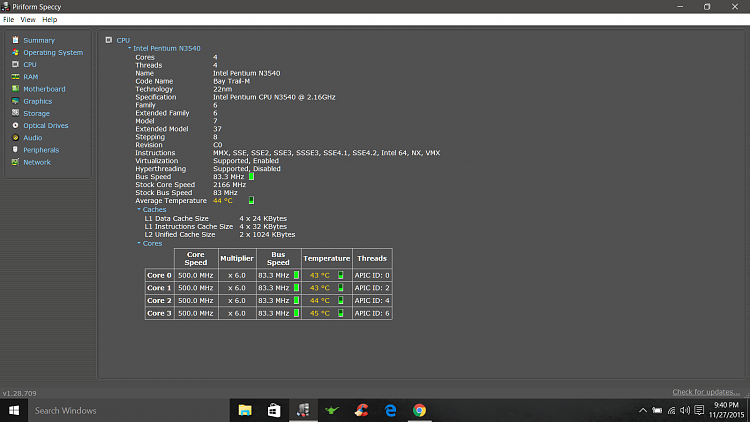Image resolution: width=750 pixels, height=422 pixels.
Task: Select the Motherboard sidebar icon
Action: [15, 89]
